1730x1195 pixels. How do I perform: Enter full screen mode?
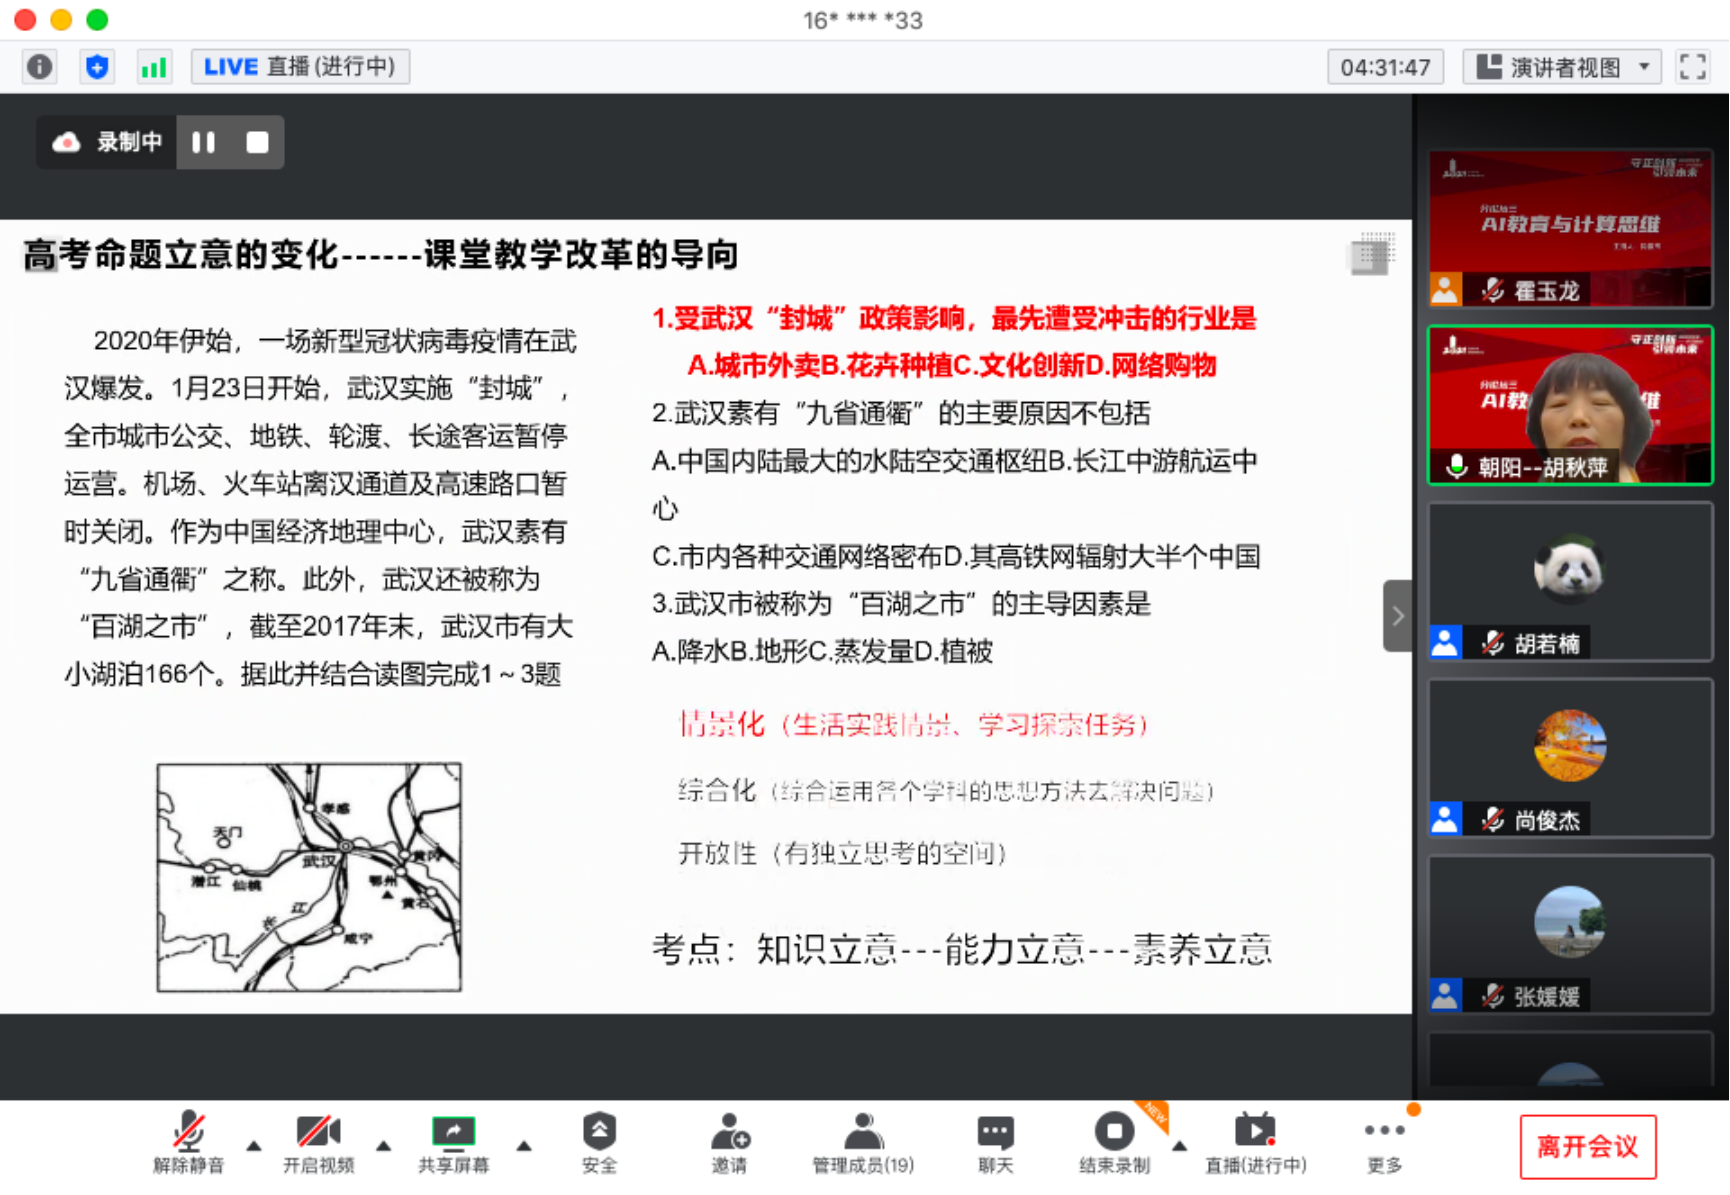(x=1692, y=67)
